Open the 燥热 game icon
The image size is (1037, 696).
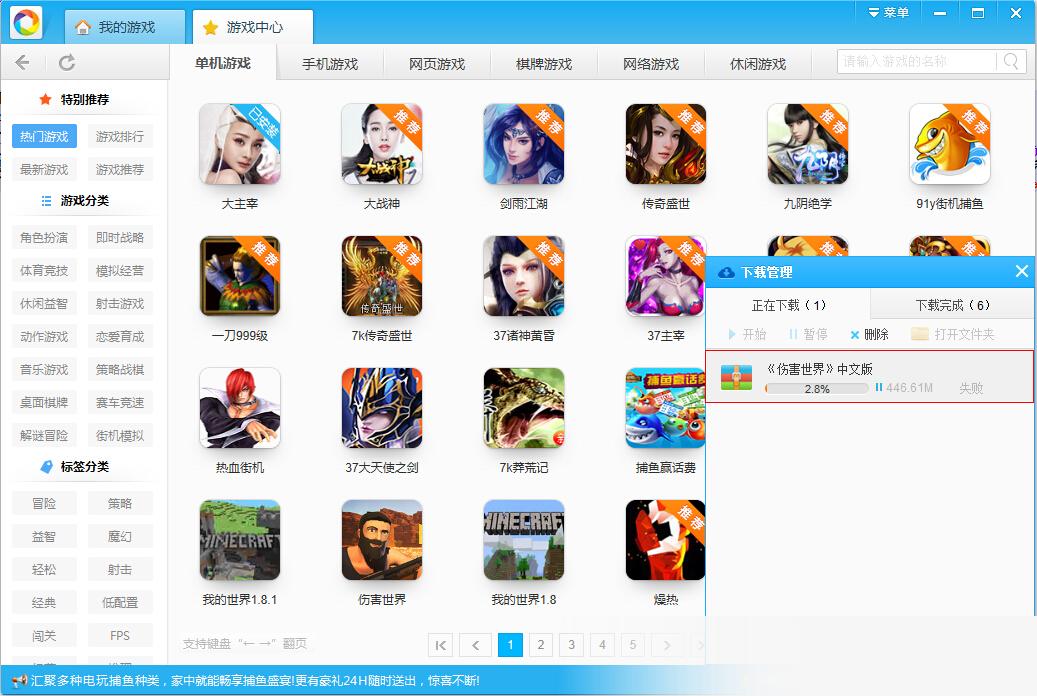point(665,540)
